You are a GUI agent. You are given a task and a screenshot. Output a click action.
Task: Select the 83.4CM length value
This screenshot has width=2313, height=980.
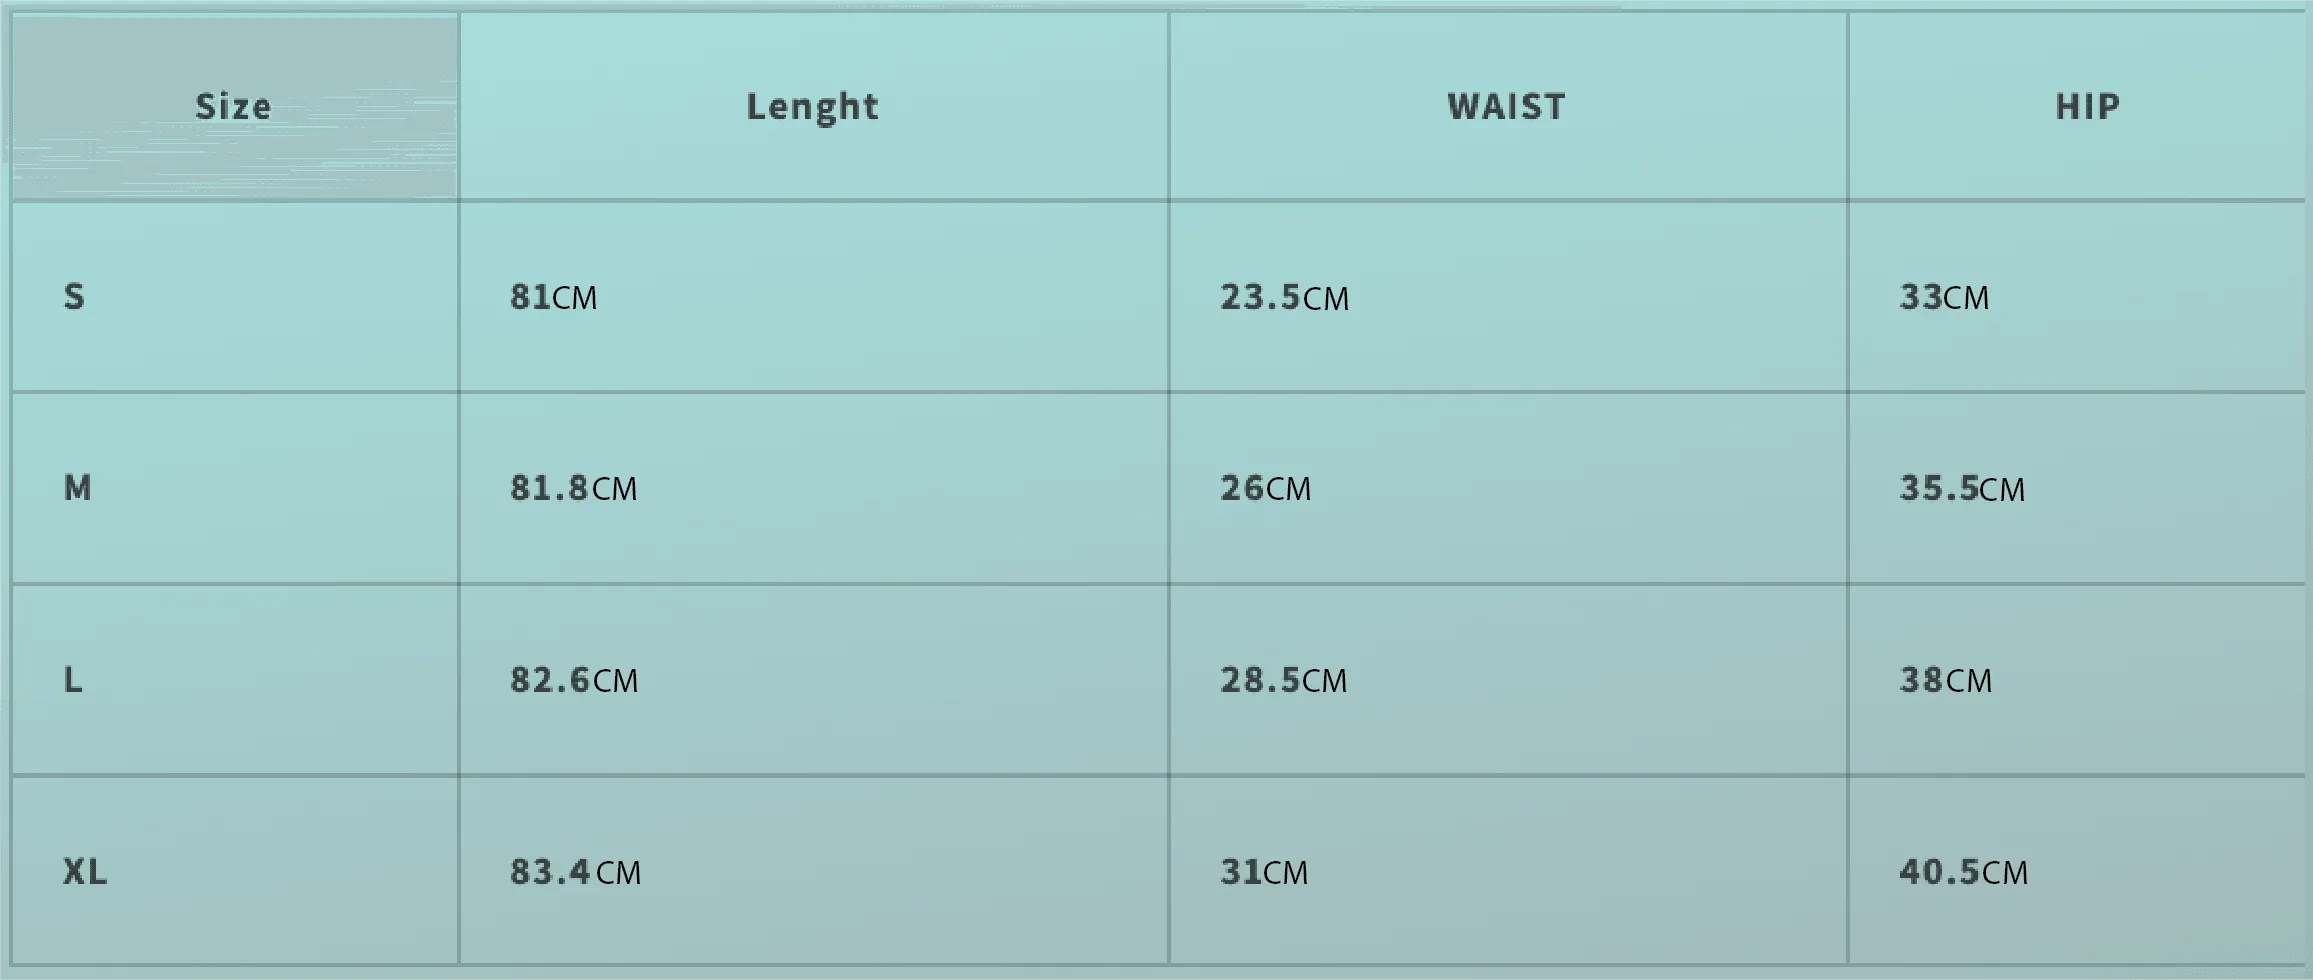click(575, 872)
